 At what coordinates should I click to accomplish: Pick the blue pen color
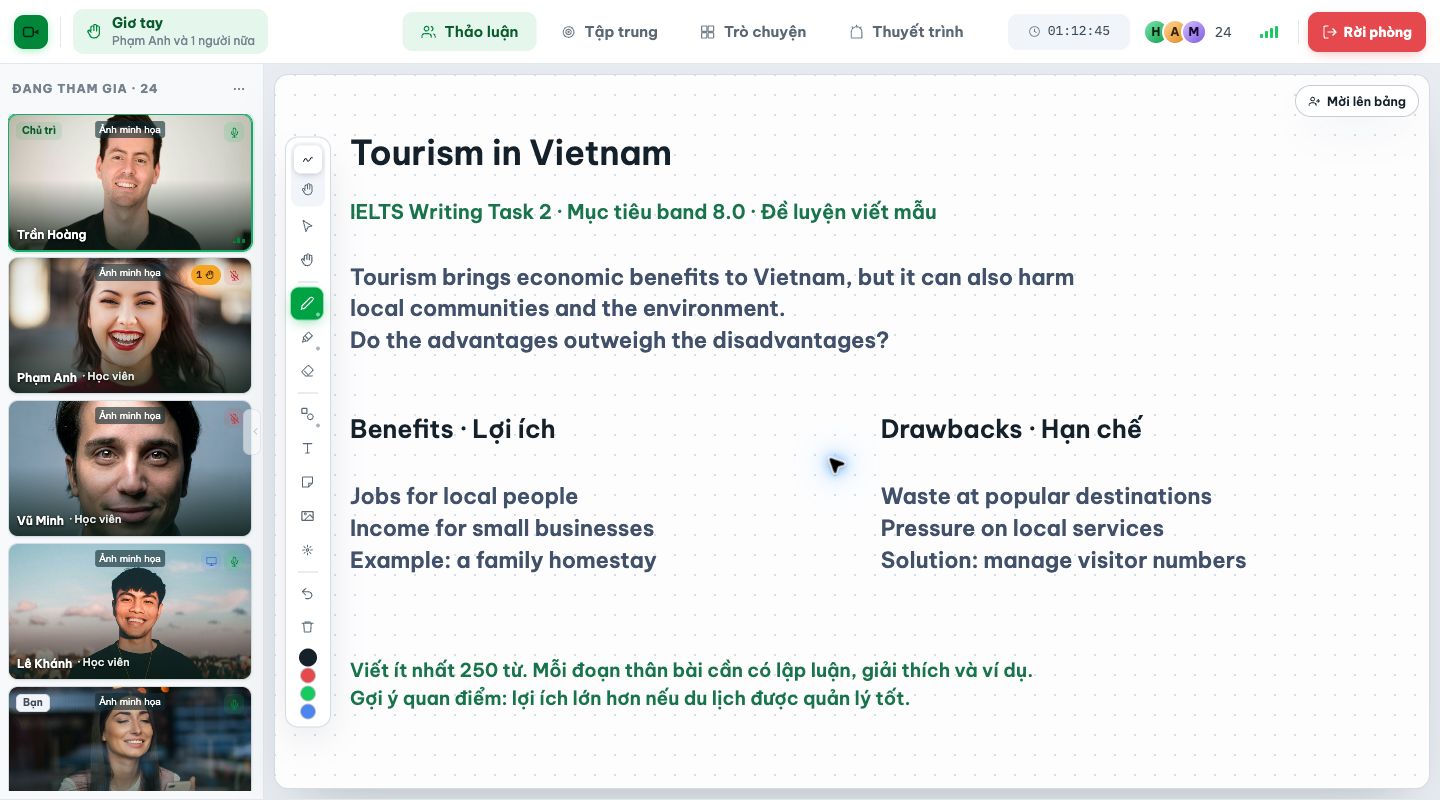pos(308,711)
